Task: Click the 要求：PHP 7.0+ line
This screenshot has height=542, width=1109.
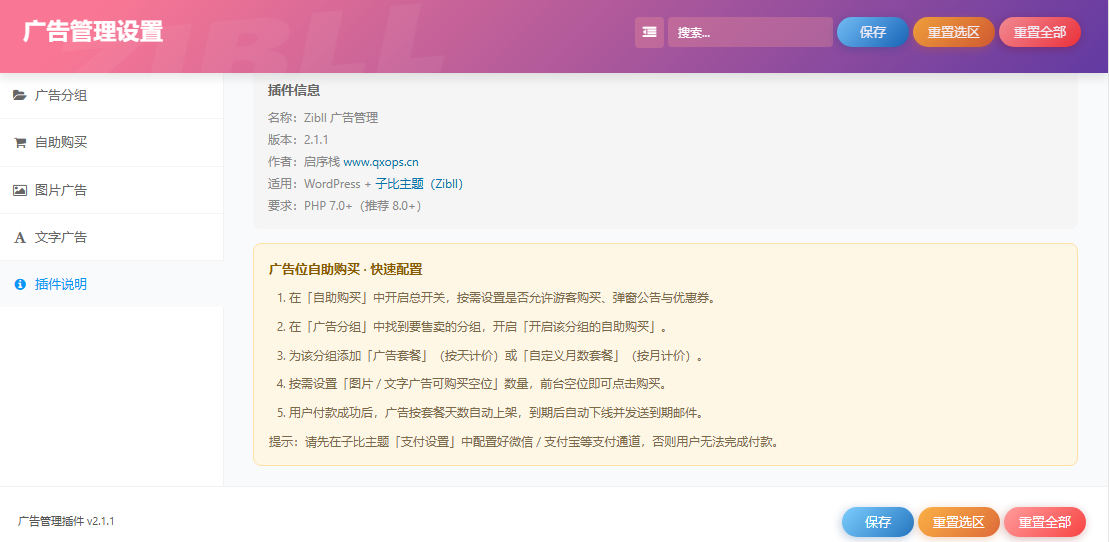Action: (344, 205)
